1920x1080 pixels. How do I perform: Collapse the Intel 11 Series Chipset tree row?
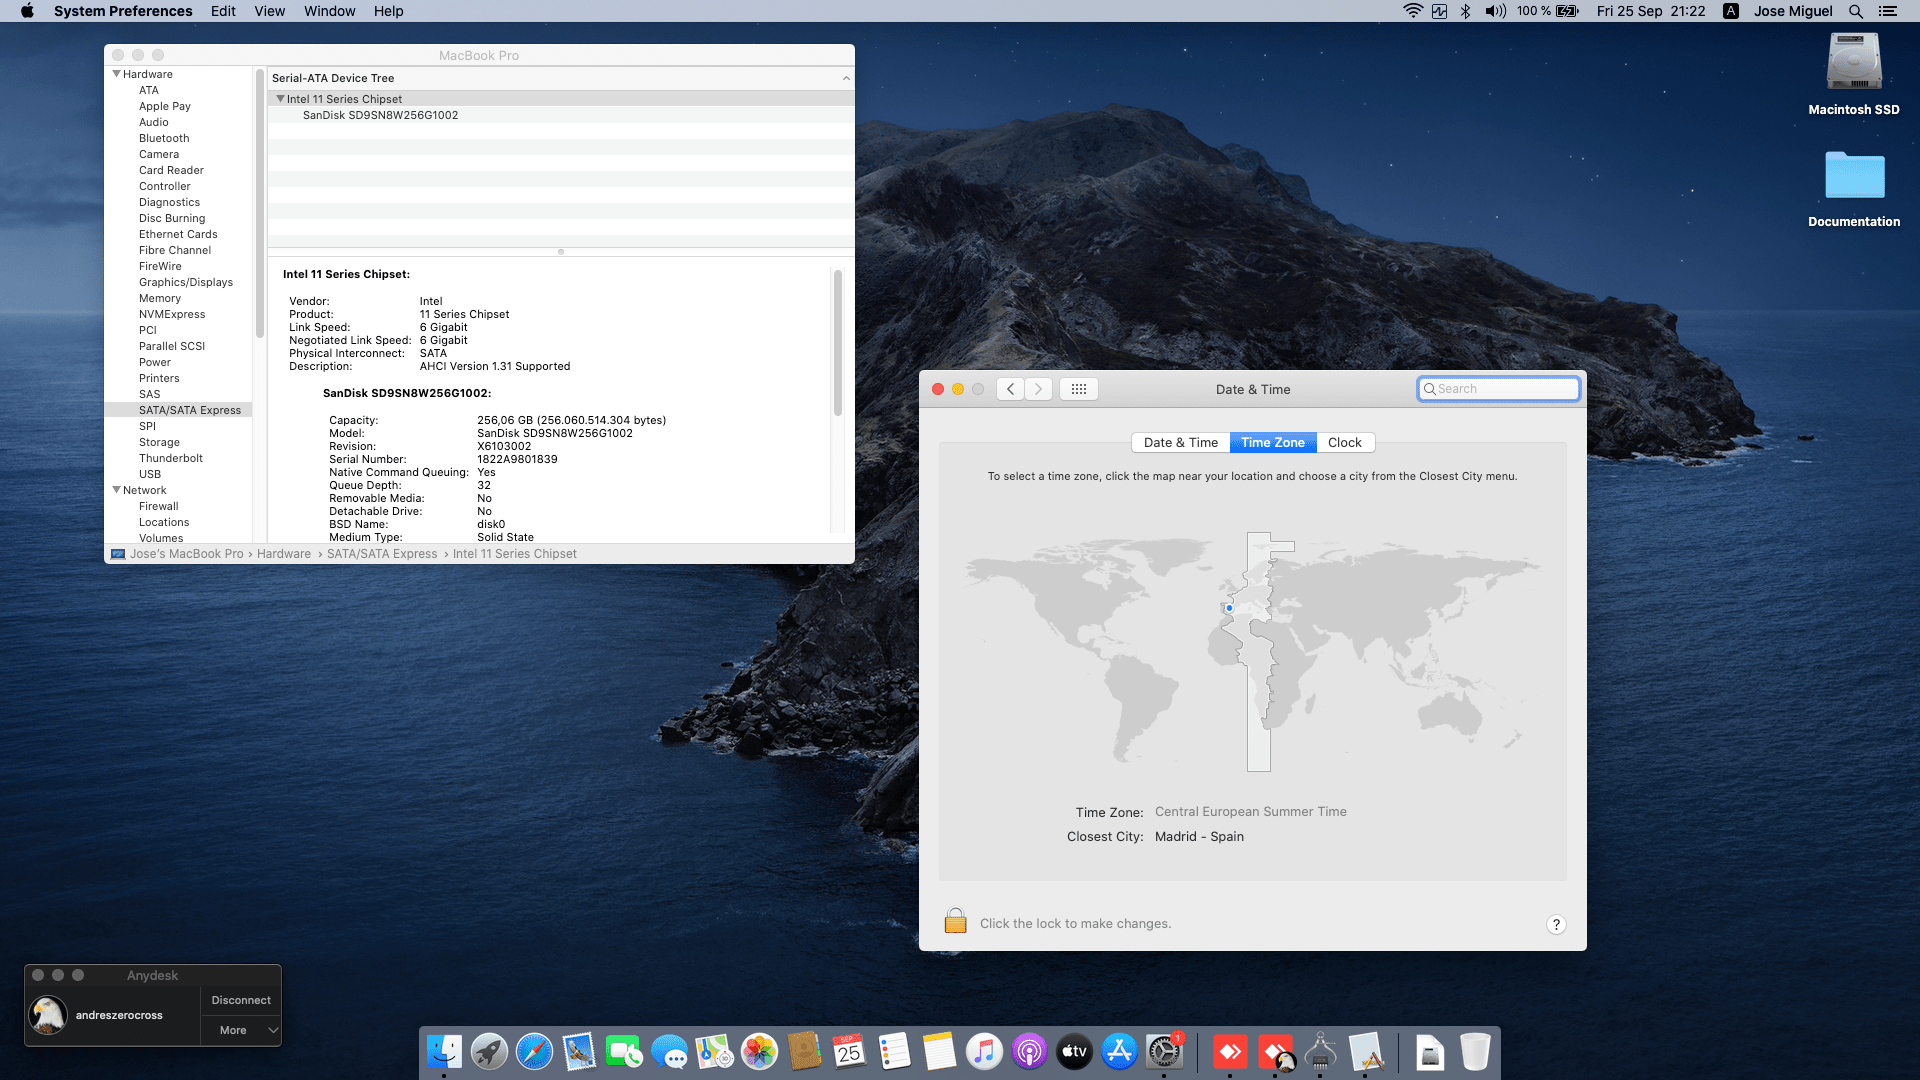click(281, 99)
